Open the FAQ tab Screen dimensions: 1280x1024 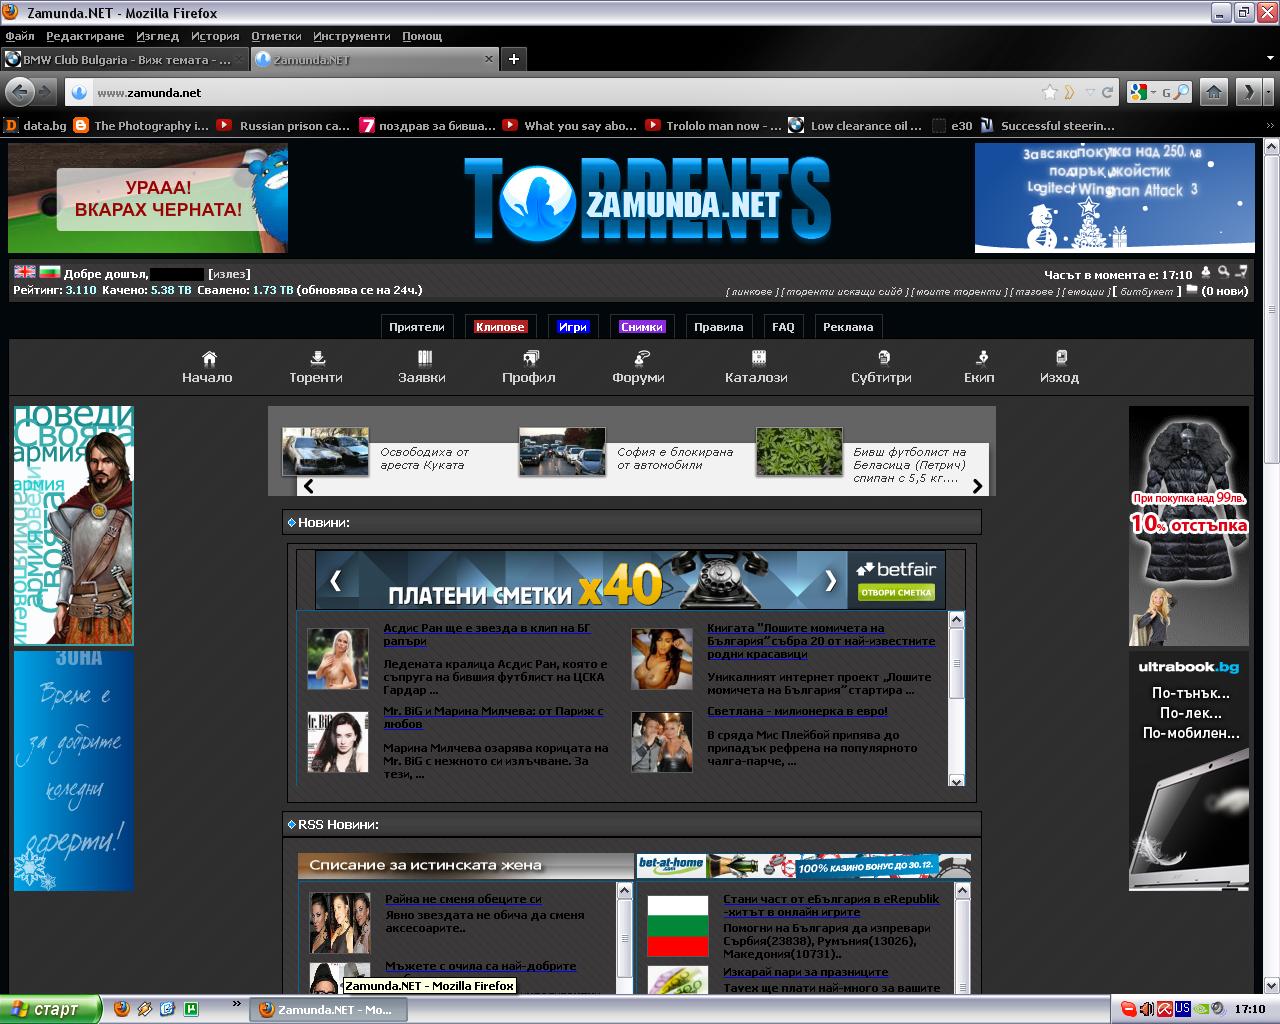tap(783, 327)
